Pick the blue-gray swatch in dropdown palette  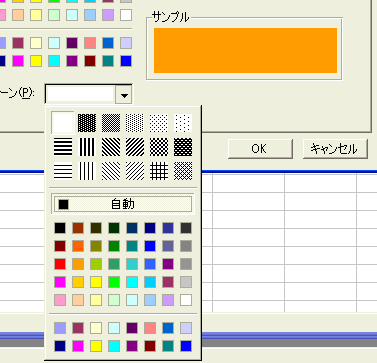pos(168,246)
